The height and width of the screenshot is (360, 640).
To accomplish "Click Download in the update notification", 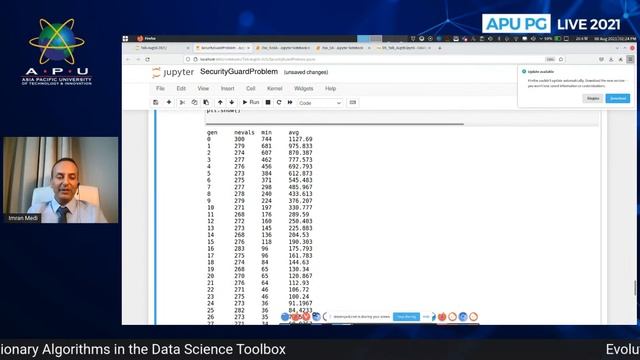I will 618,98.
